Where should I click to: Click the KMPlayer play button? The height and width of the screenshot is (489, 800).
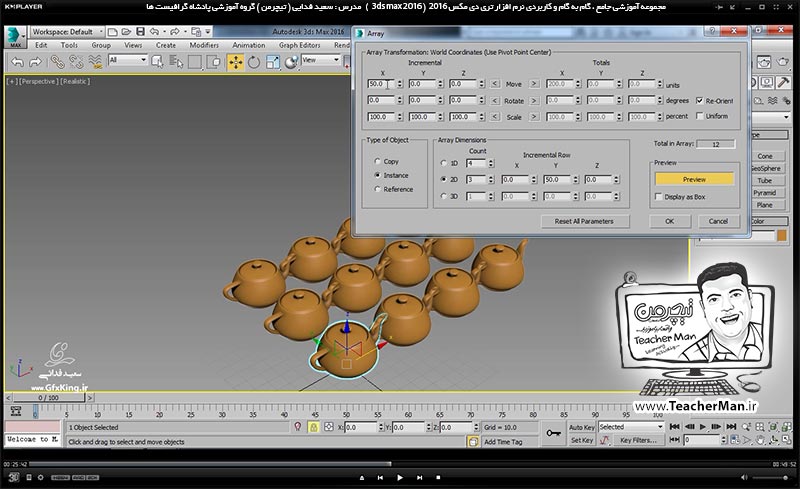[x=399, y=478]
